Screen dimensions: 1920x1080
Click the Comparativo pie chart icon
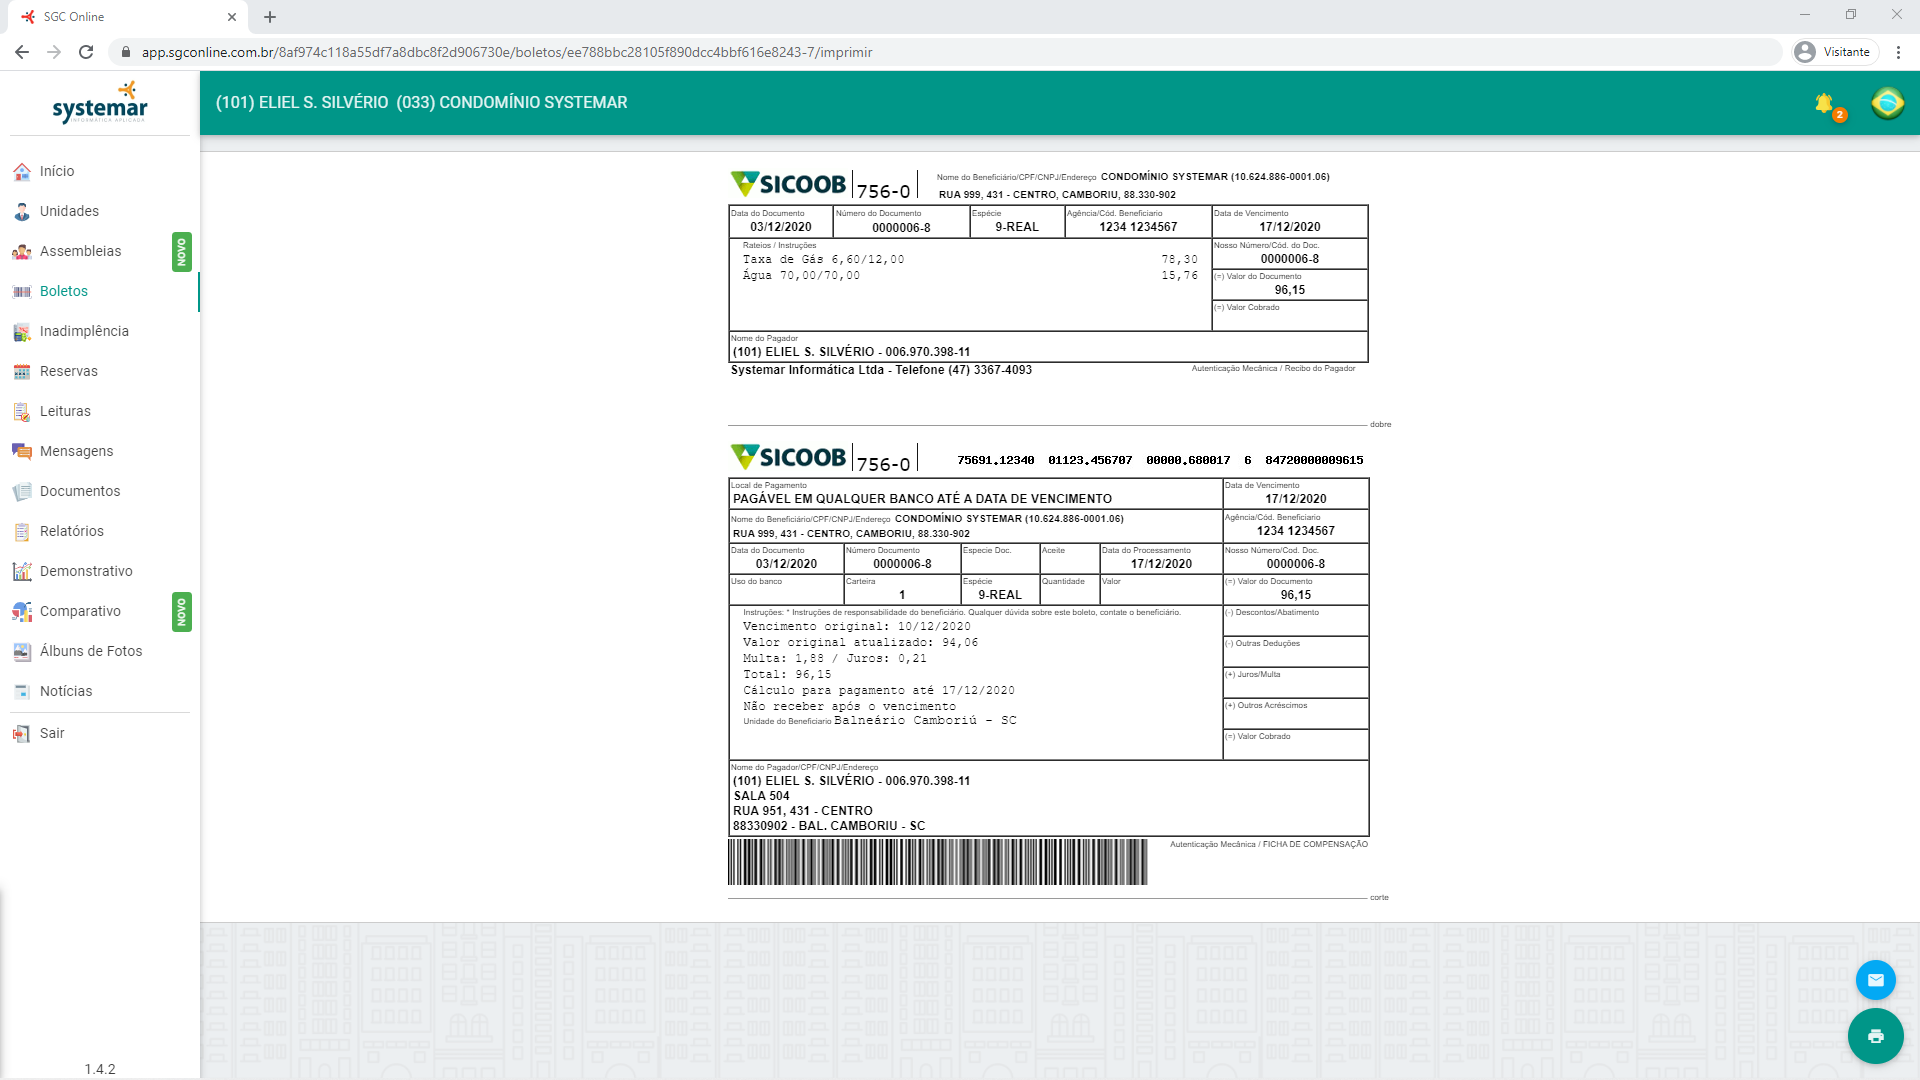[22, 611]
